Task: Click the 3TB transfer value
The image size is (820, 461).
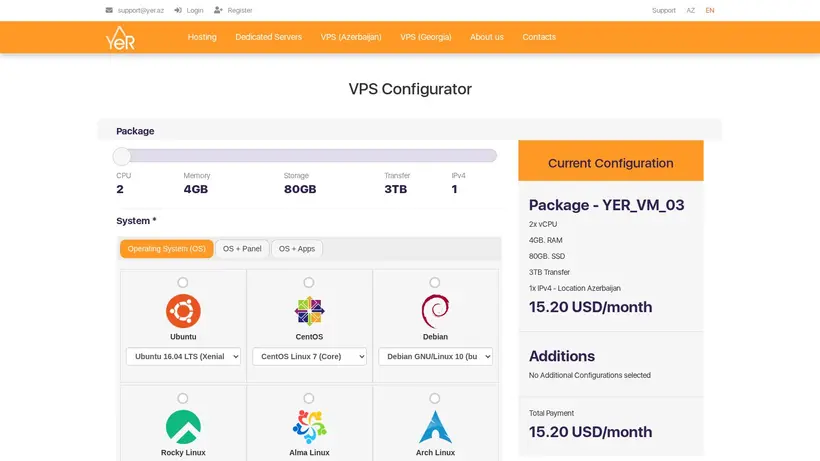Action: coord(395,189)
